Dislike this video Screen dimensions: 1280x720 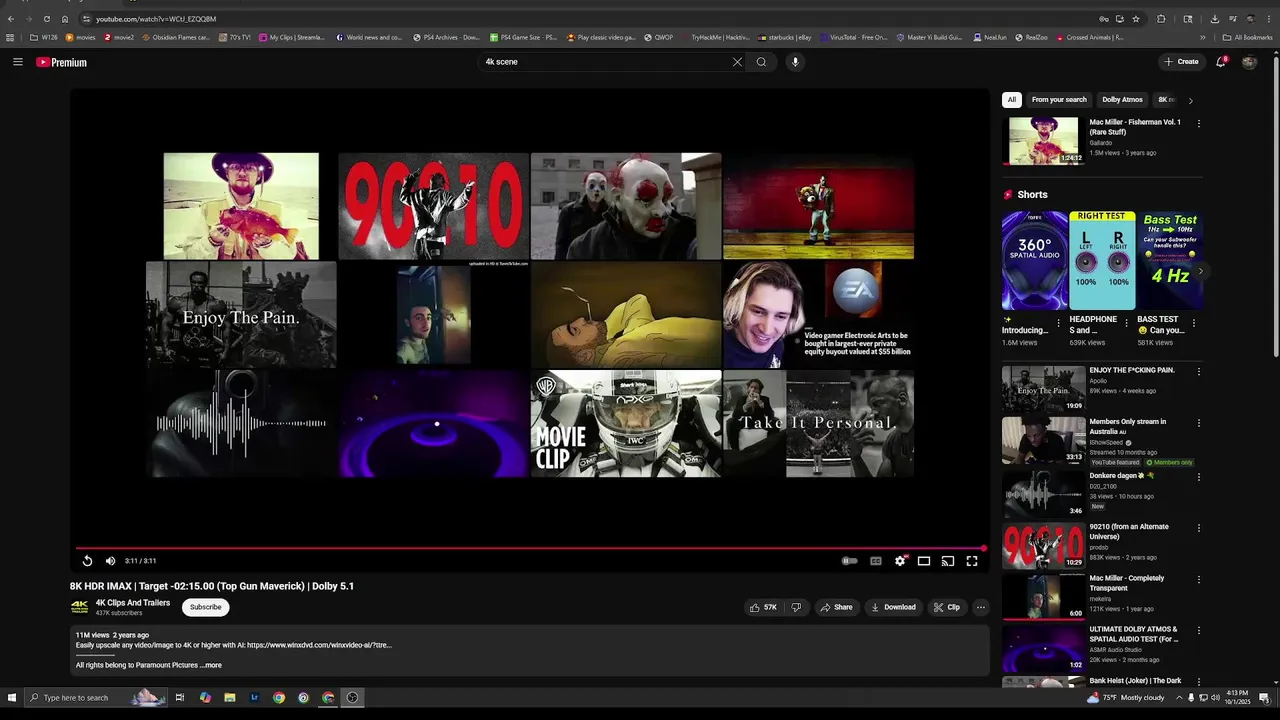pos(796,607)
